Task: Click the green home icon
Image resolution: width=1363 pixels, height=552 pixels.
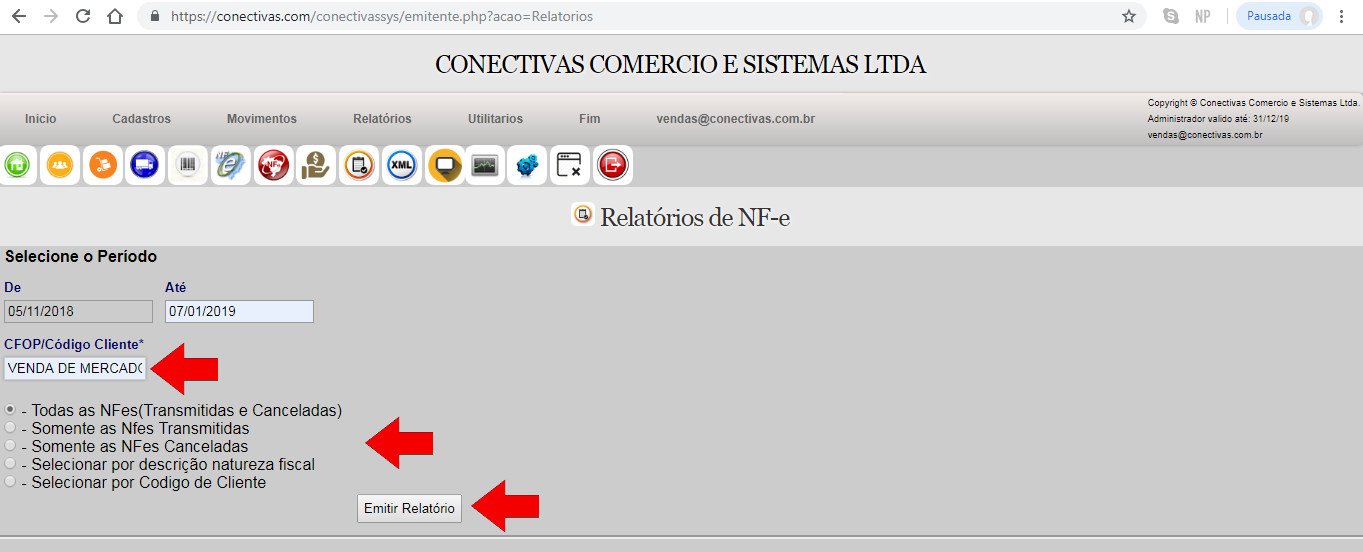Action: (18, 165)
